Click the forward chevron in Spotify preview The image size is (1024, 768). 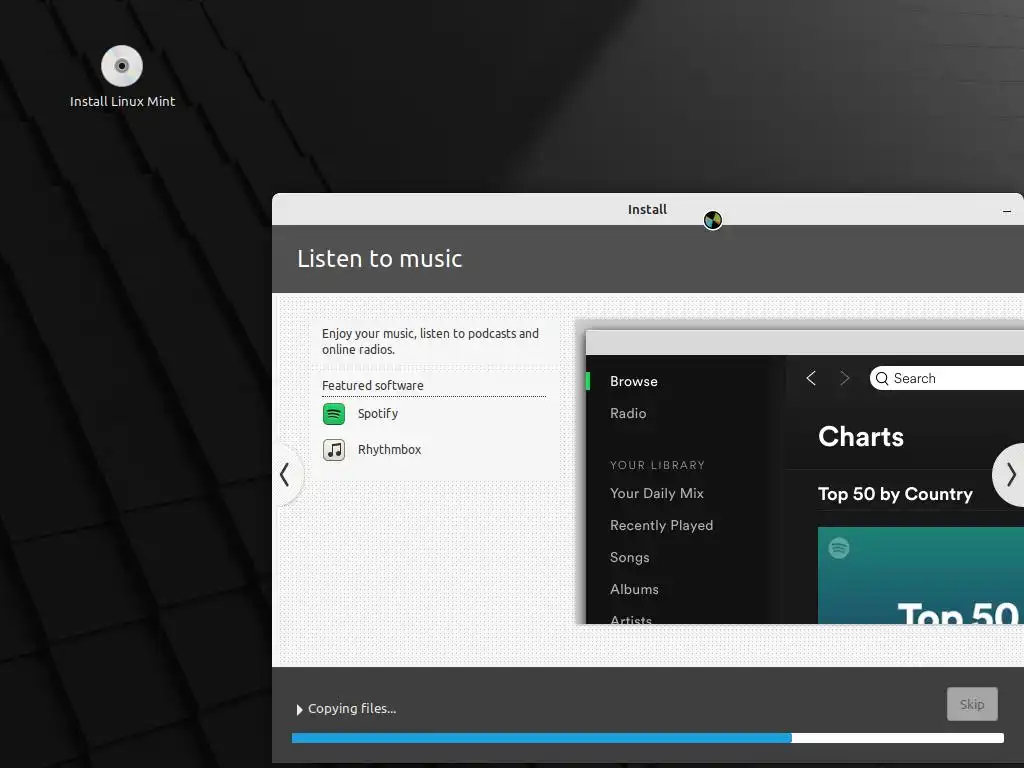click(x=844, y=378)
